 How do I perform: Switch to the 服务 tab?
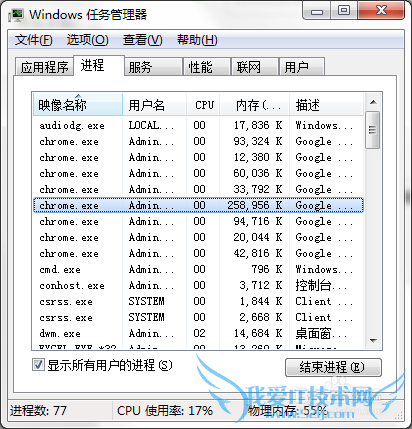[x=153, y=67]
